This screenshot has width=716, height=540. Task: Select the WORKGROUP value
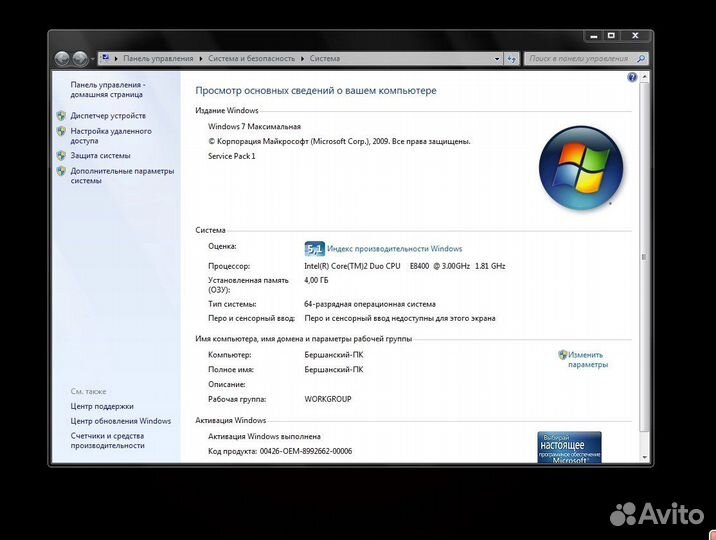(x=328, y=399)
